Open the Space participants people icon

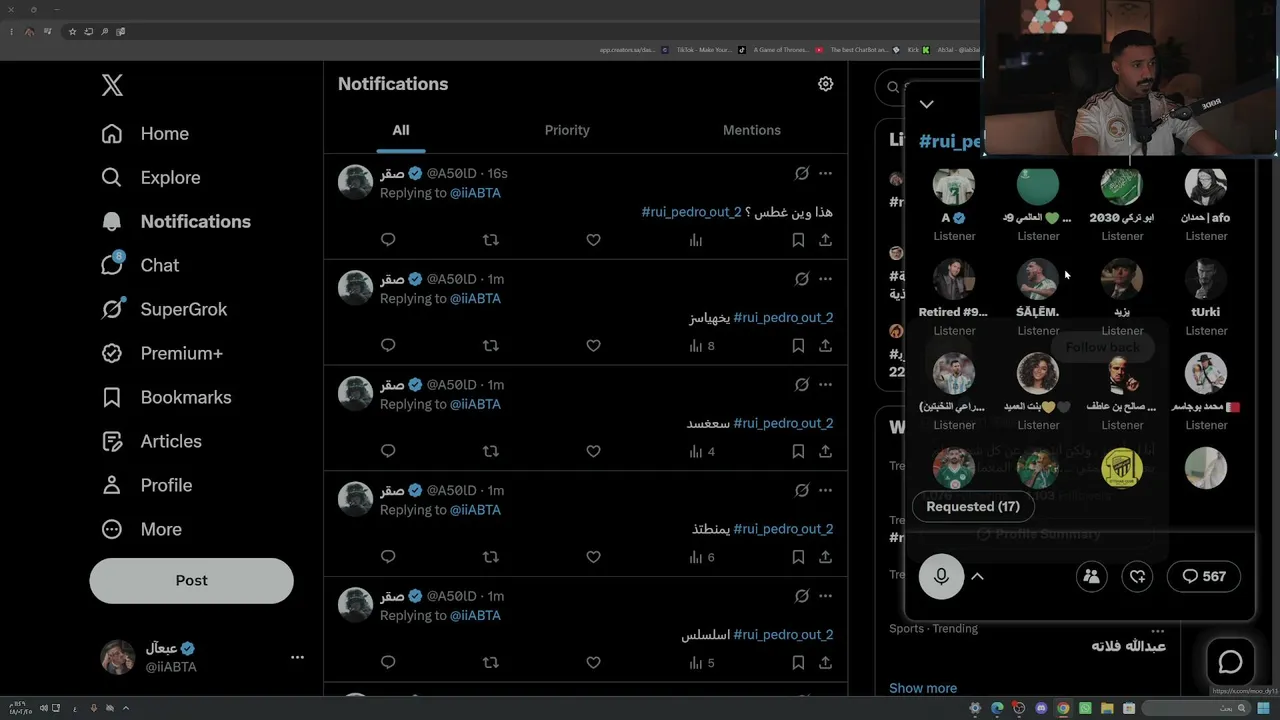[1091, 576]
